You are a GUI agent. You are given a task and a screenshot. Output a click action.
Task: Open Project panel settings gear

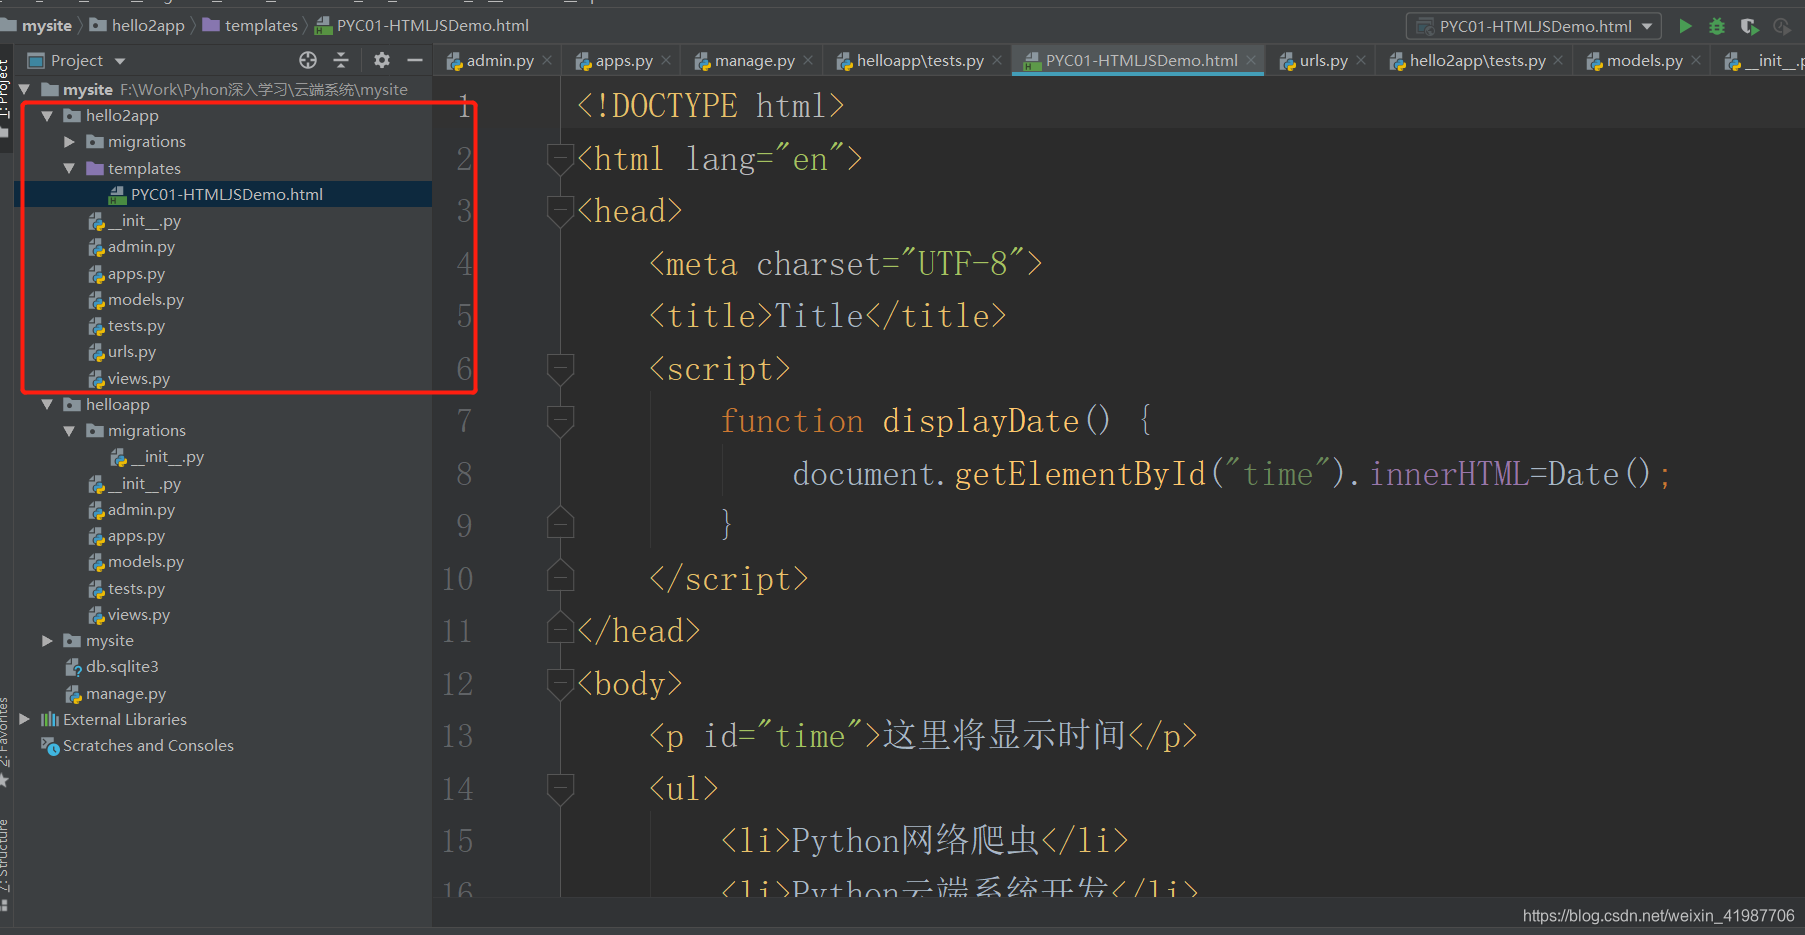pyautogui.click(x=382, y=60)
